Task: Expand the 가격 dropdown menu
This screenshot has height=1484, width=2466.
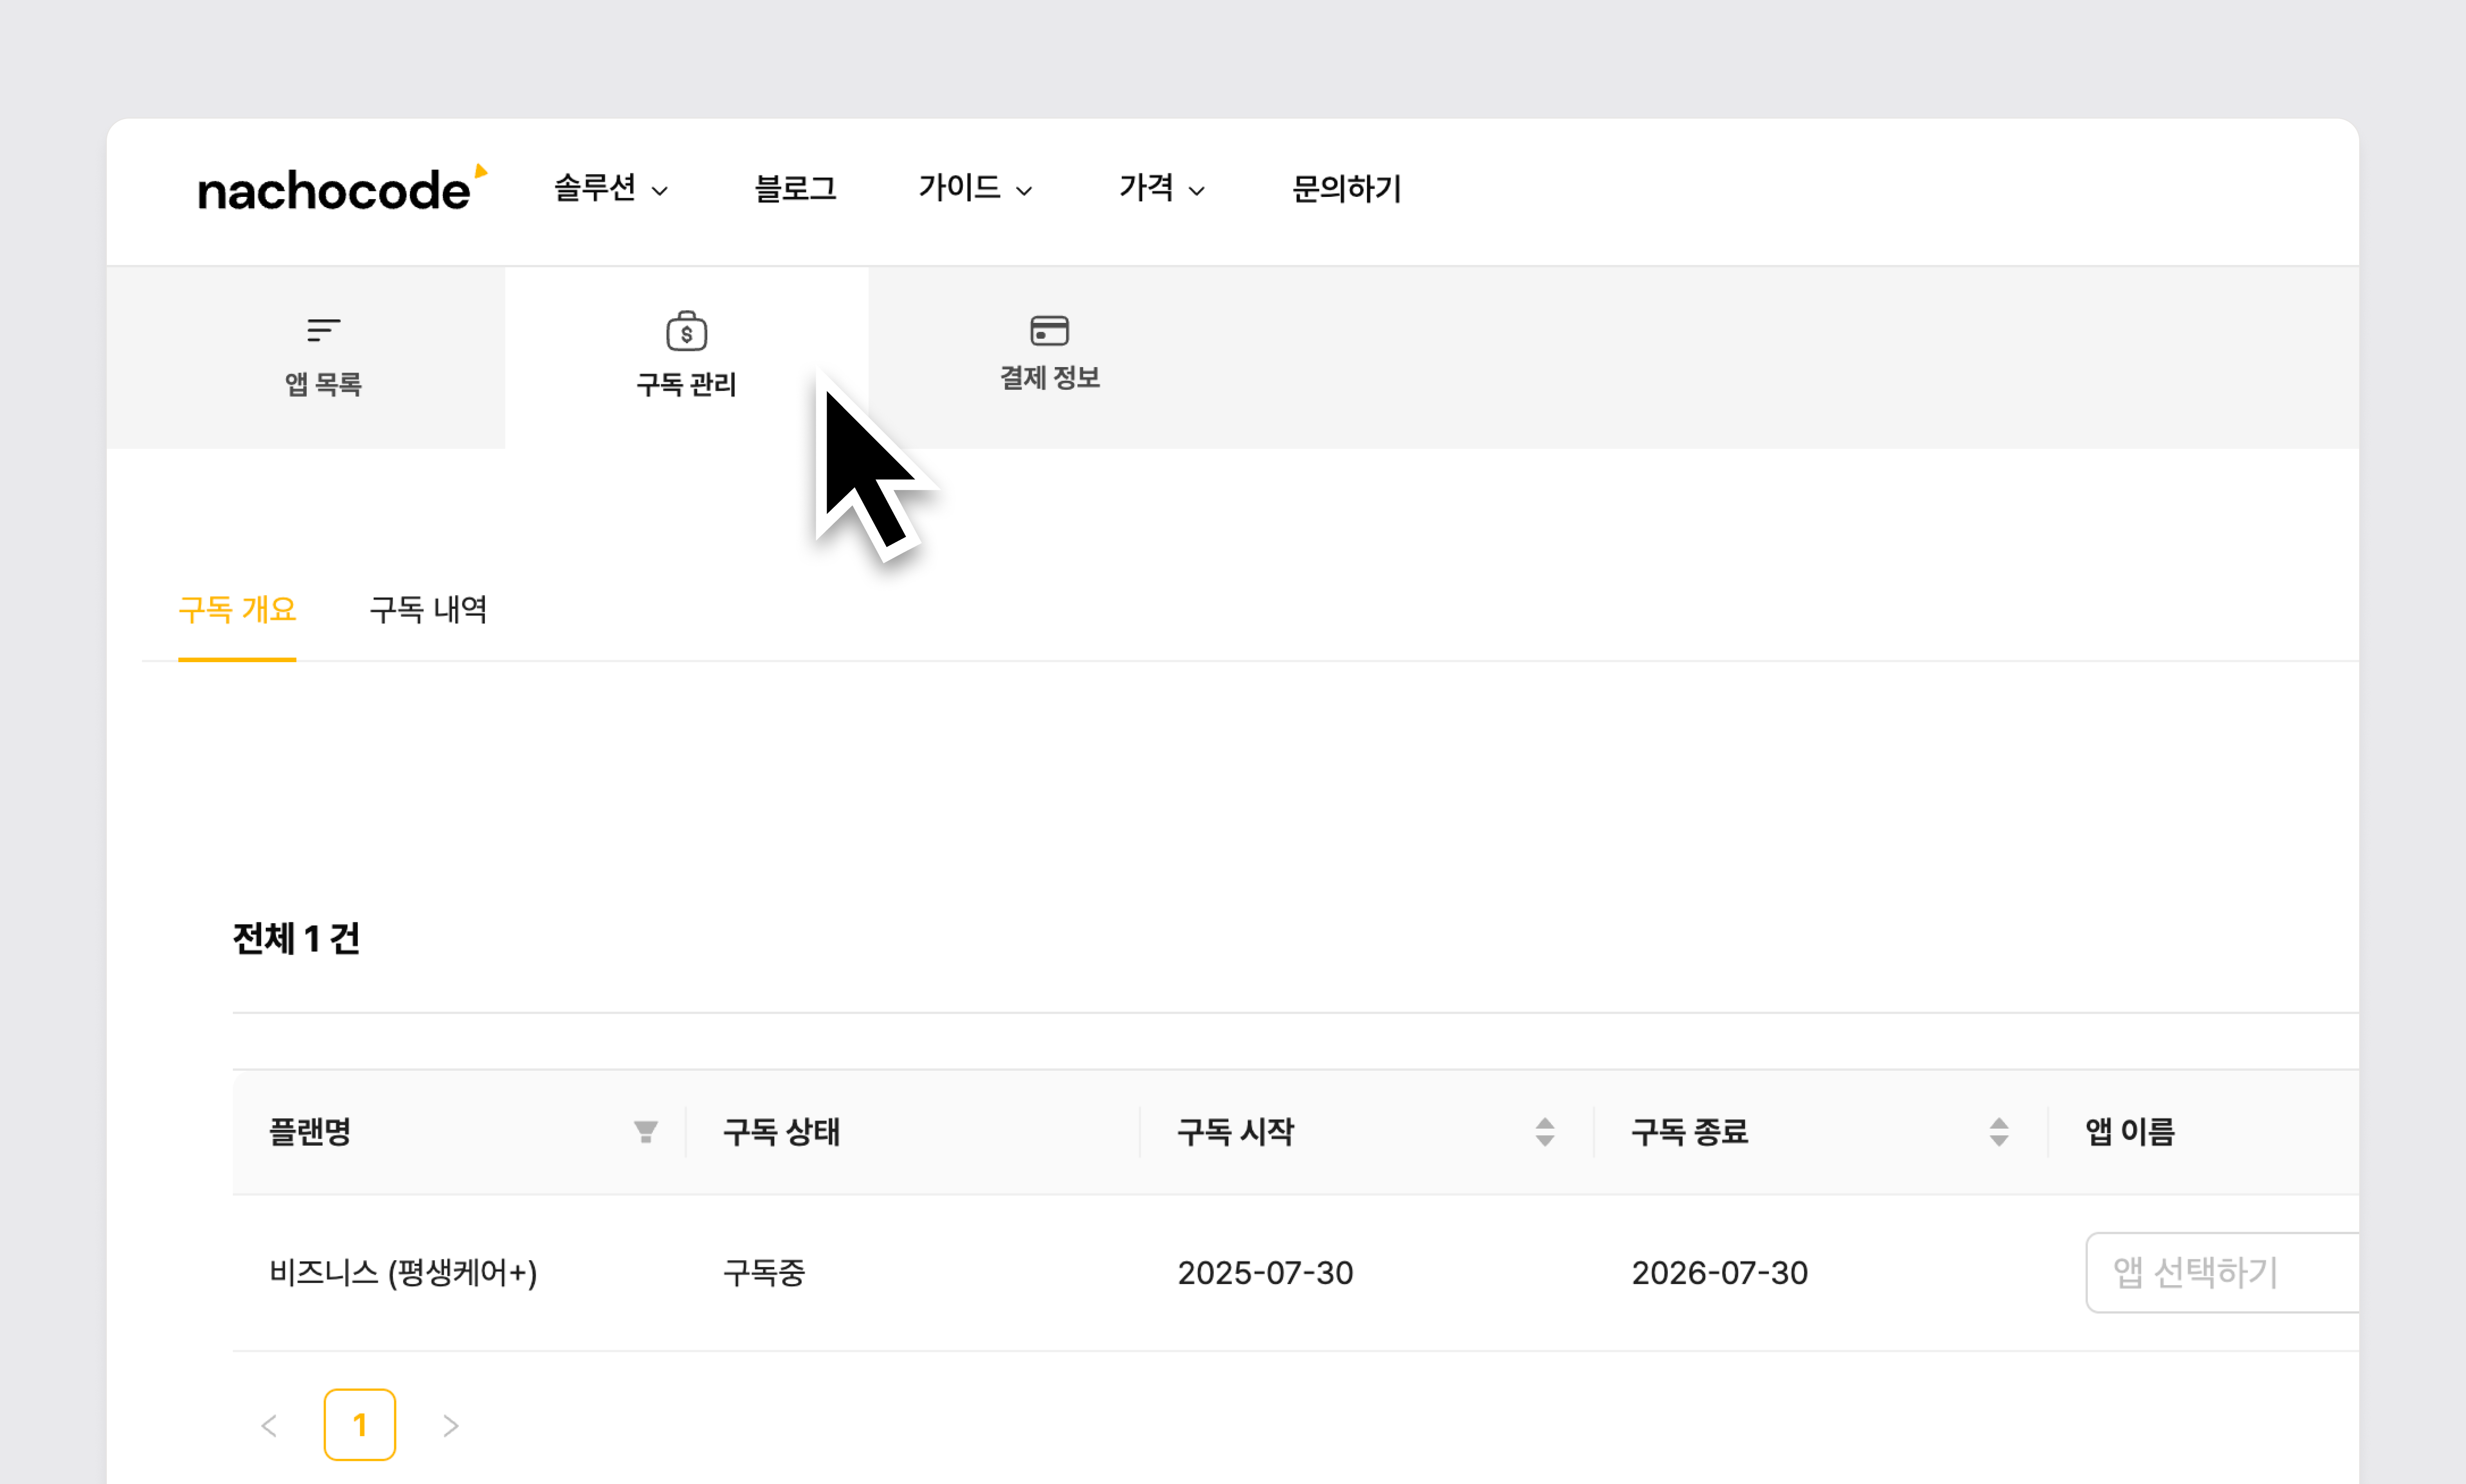Action: (x=1161, y=189)
